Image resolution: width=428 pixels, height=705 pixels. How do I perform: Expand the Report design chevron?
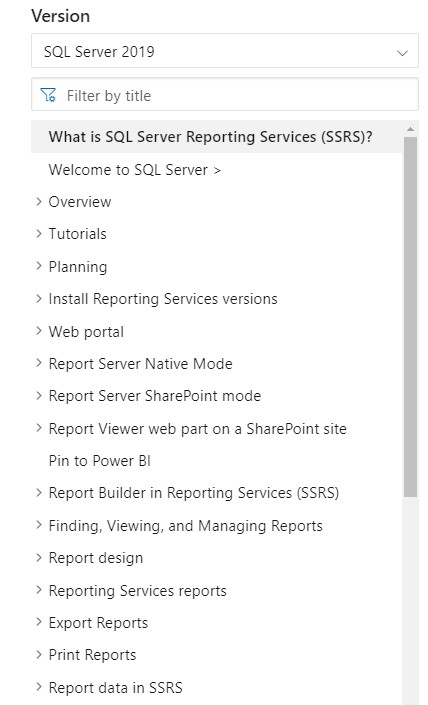[x=39, y=558]
